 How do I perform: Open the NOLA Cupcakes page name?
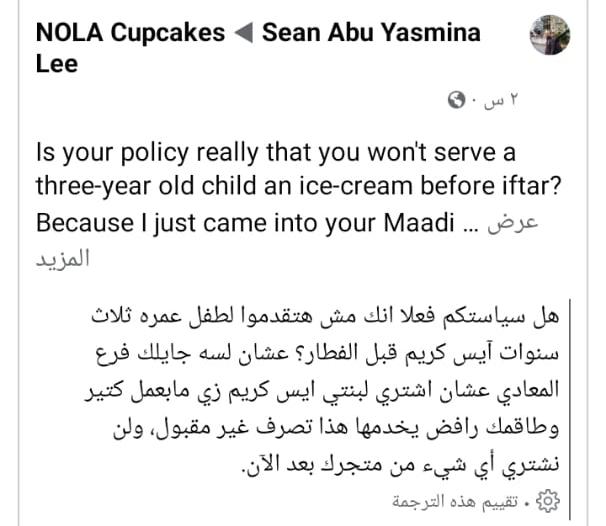pos(130,33)
